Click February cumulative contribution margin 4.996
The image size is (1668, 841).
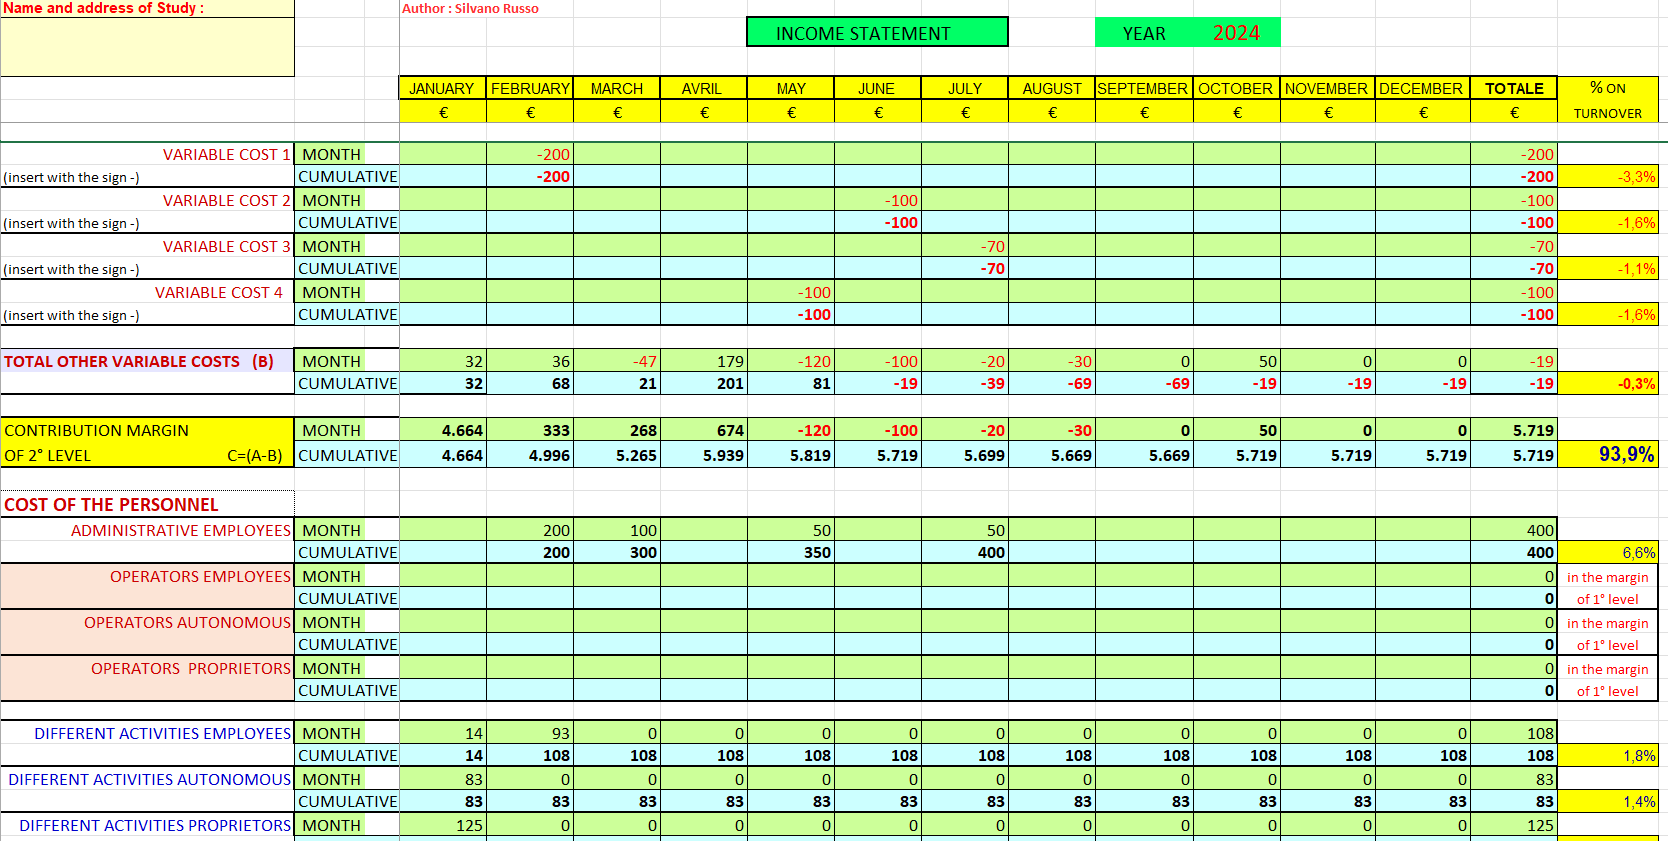click(x=530, y=455)
